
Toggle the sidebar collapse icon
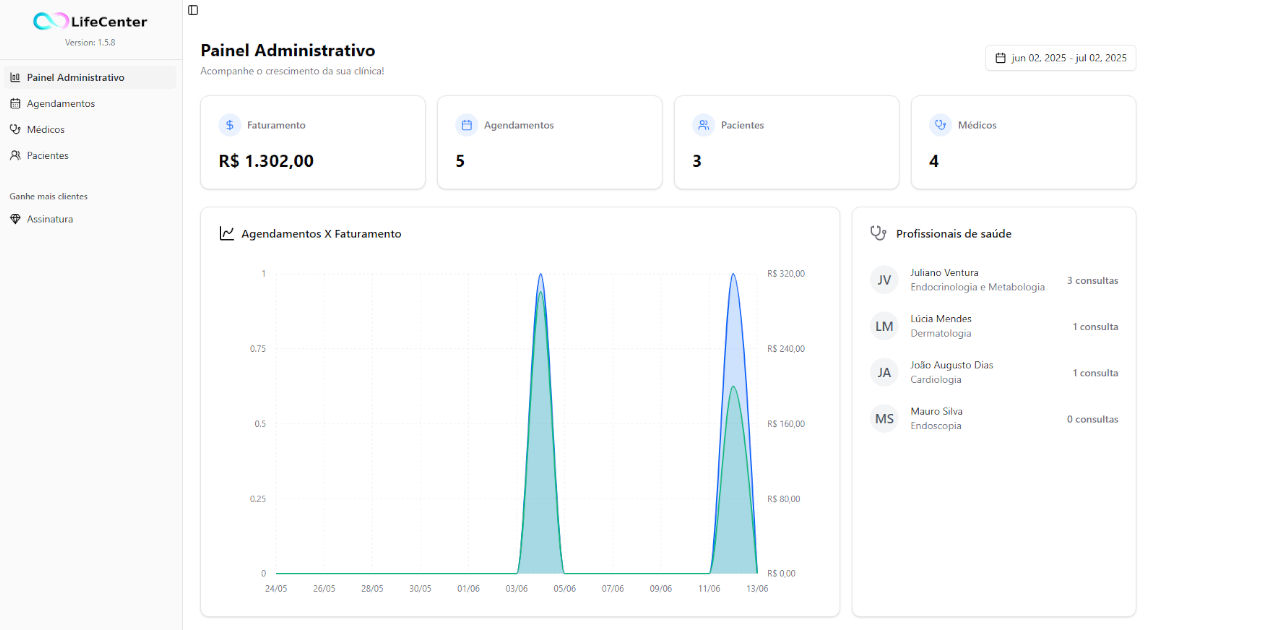click(x=193, y=10)
